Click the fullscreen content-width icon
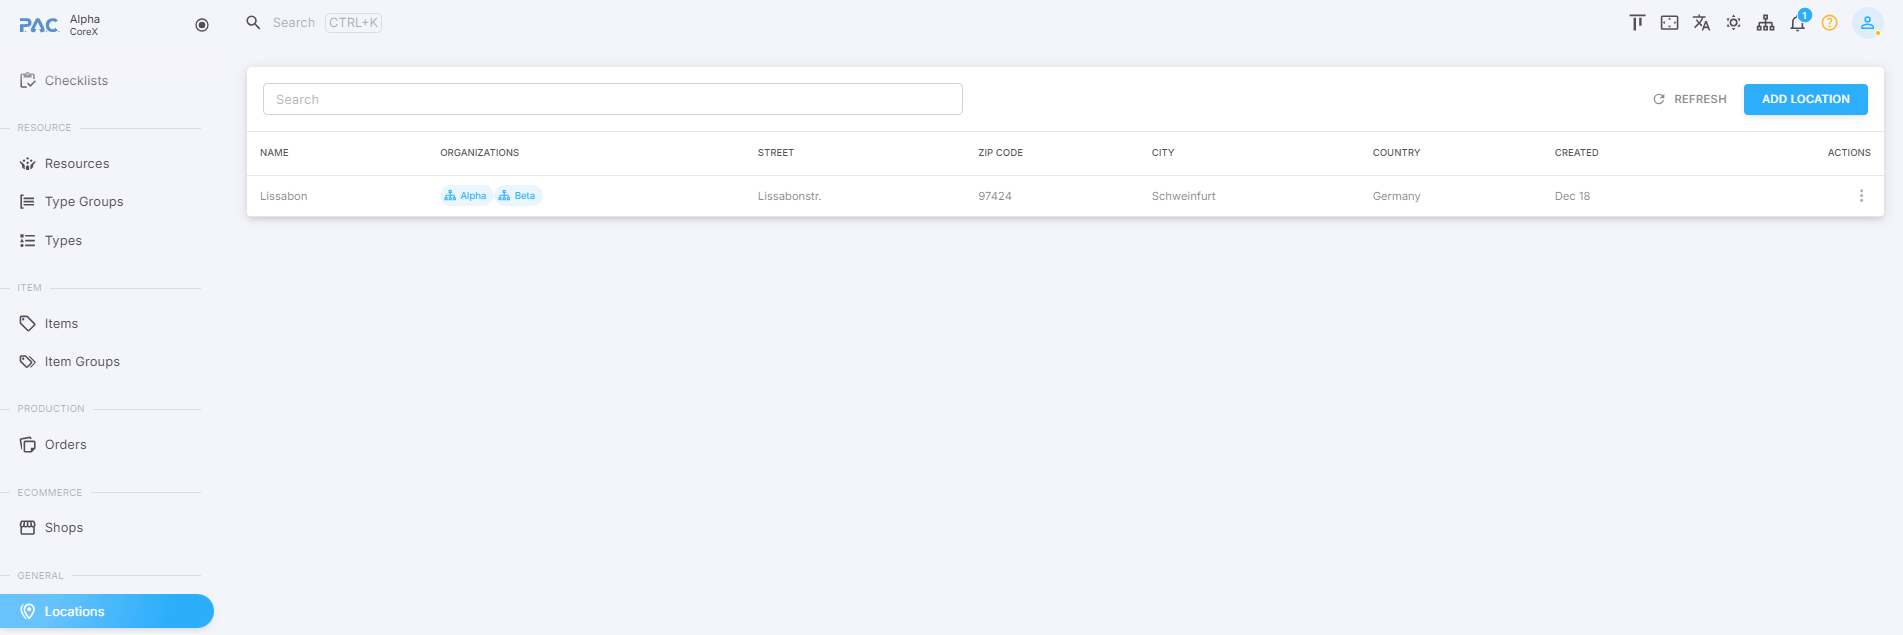Image resolution: width=1903 pixels, height=635 pixels. point(1669,23)
